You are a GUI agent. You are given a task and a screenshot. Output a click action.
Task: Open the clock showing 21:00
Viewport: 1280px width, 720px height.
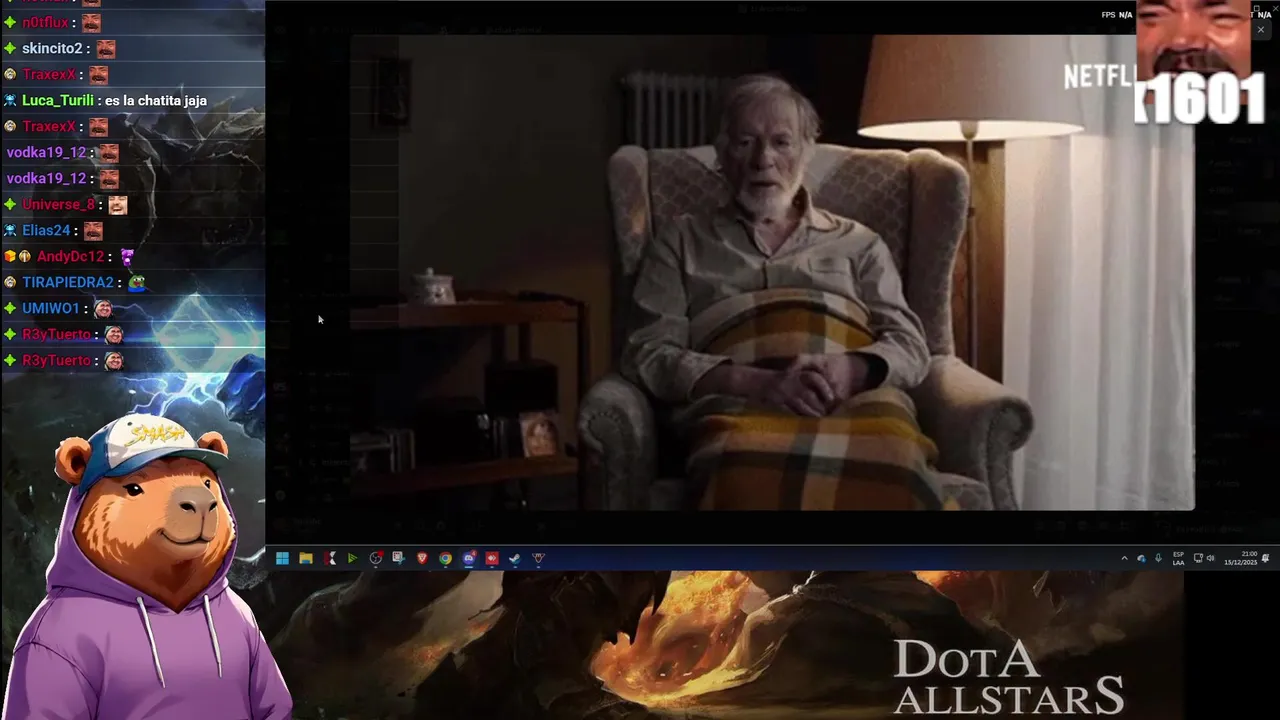[x=1241, y=558]
